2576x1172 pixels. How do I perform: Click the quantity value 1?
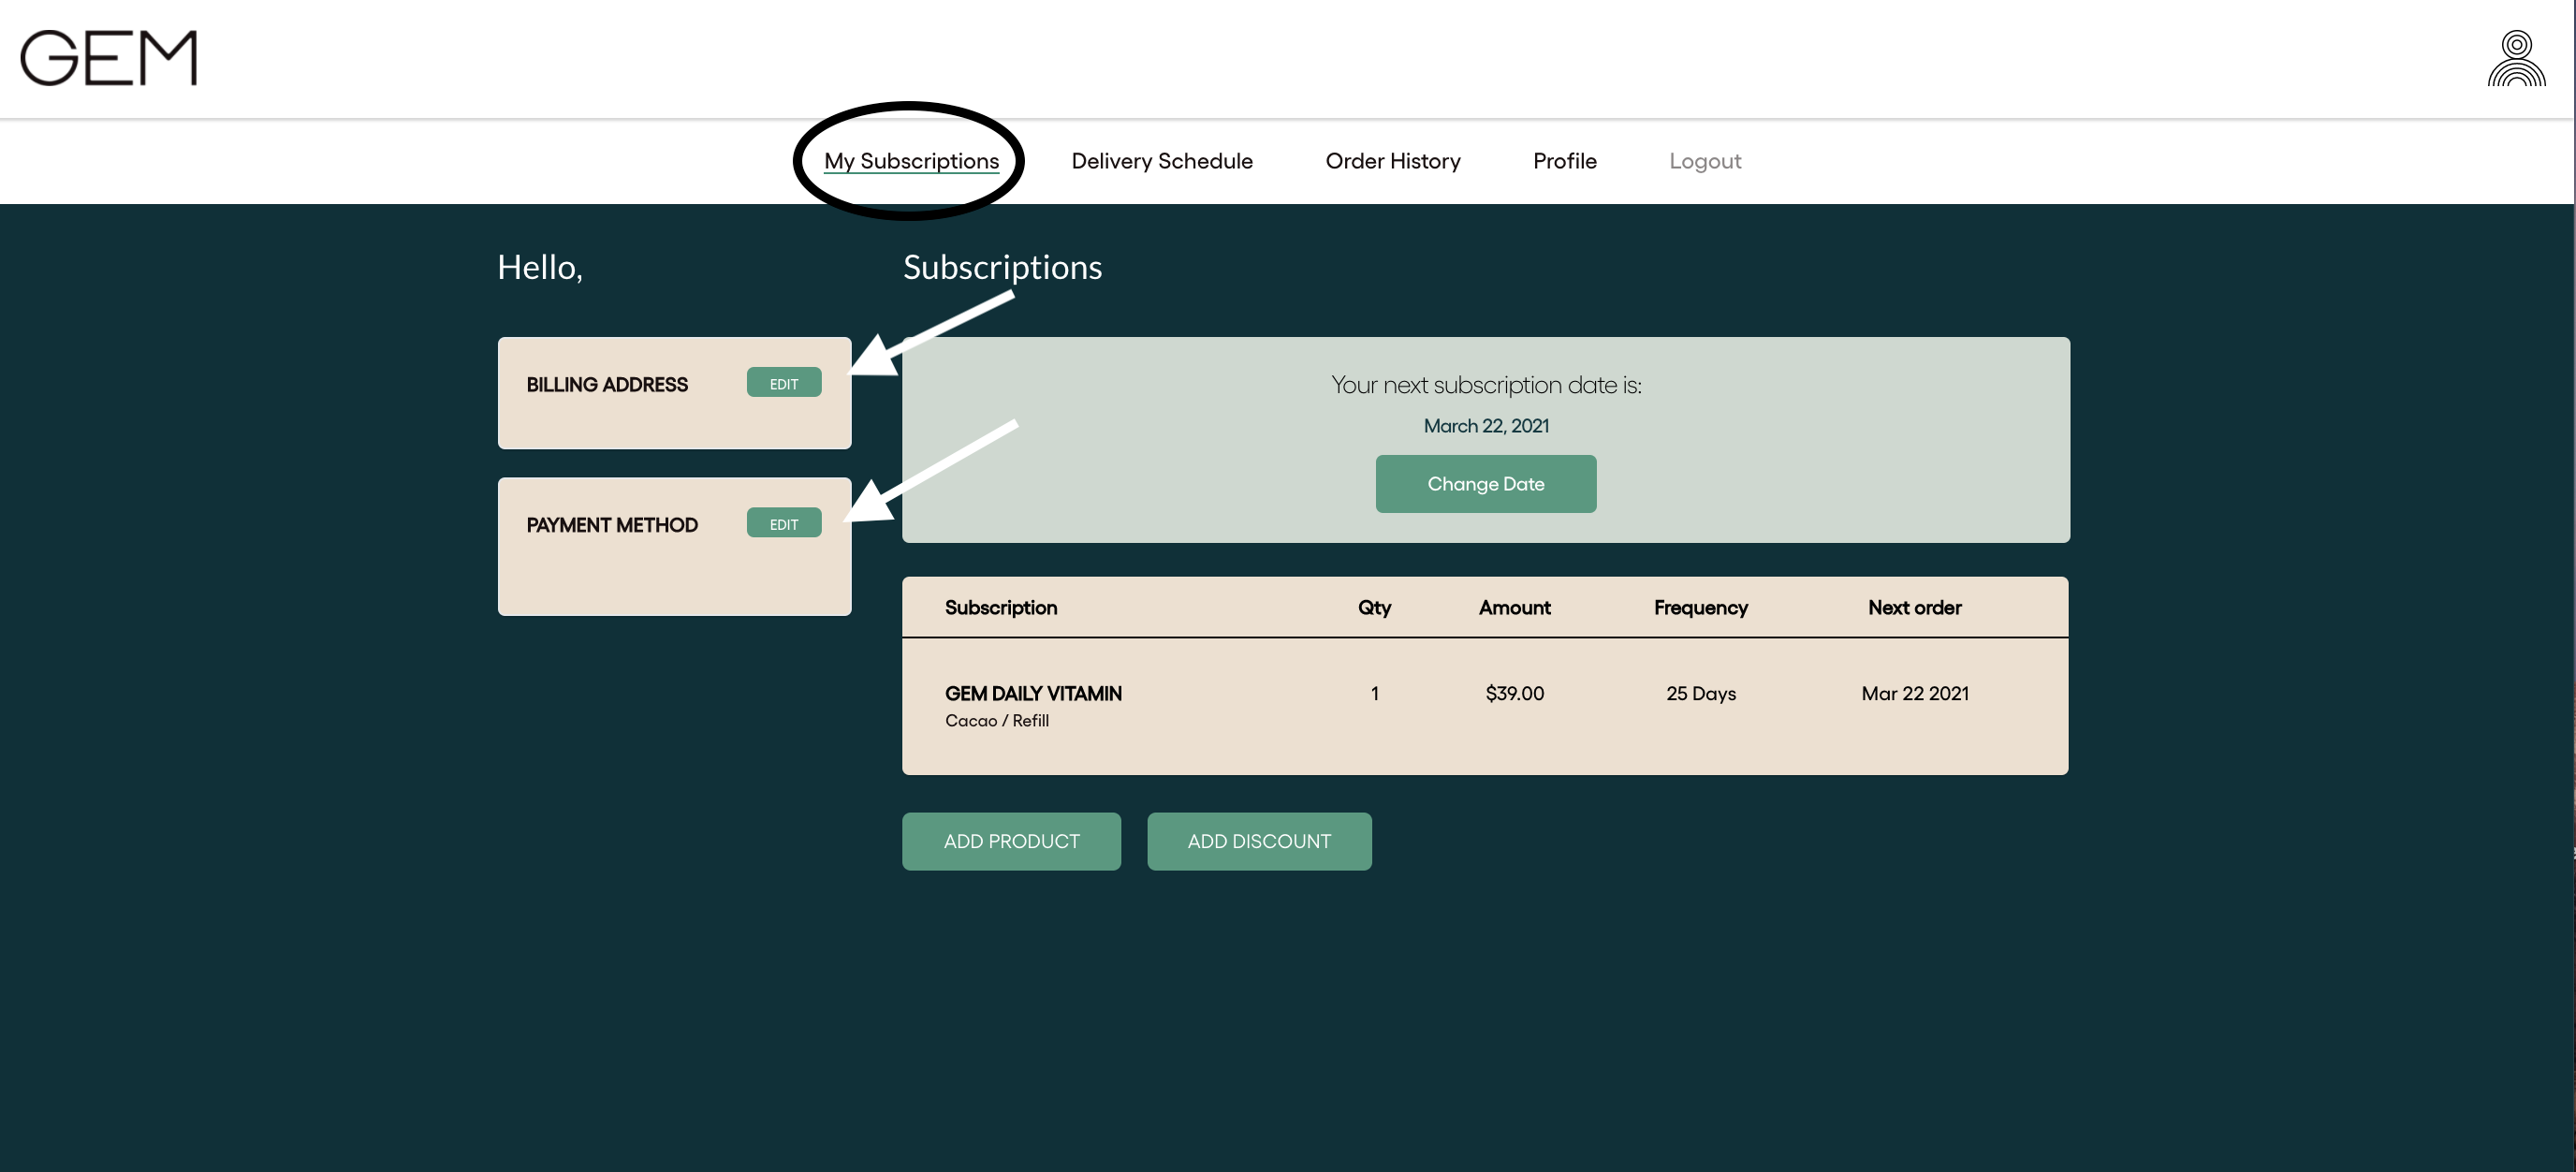(1374, 693)
